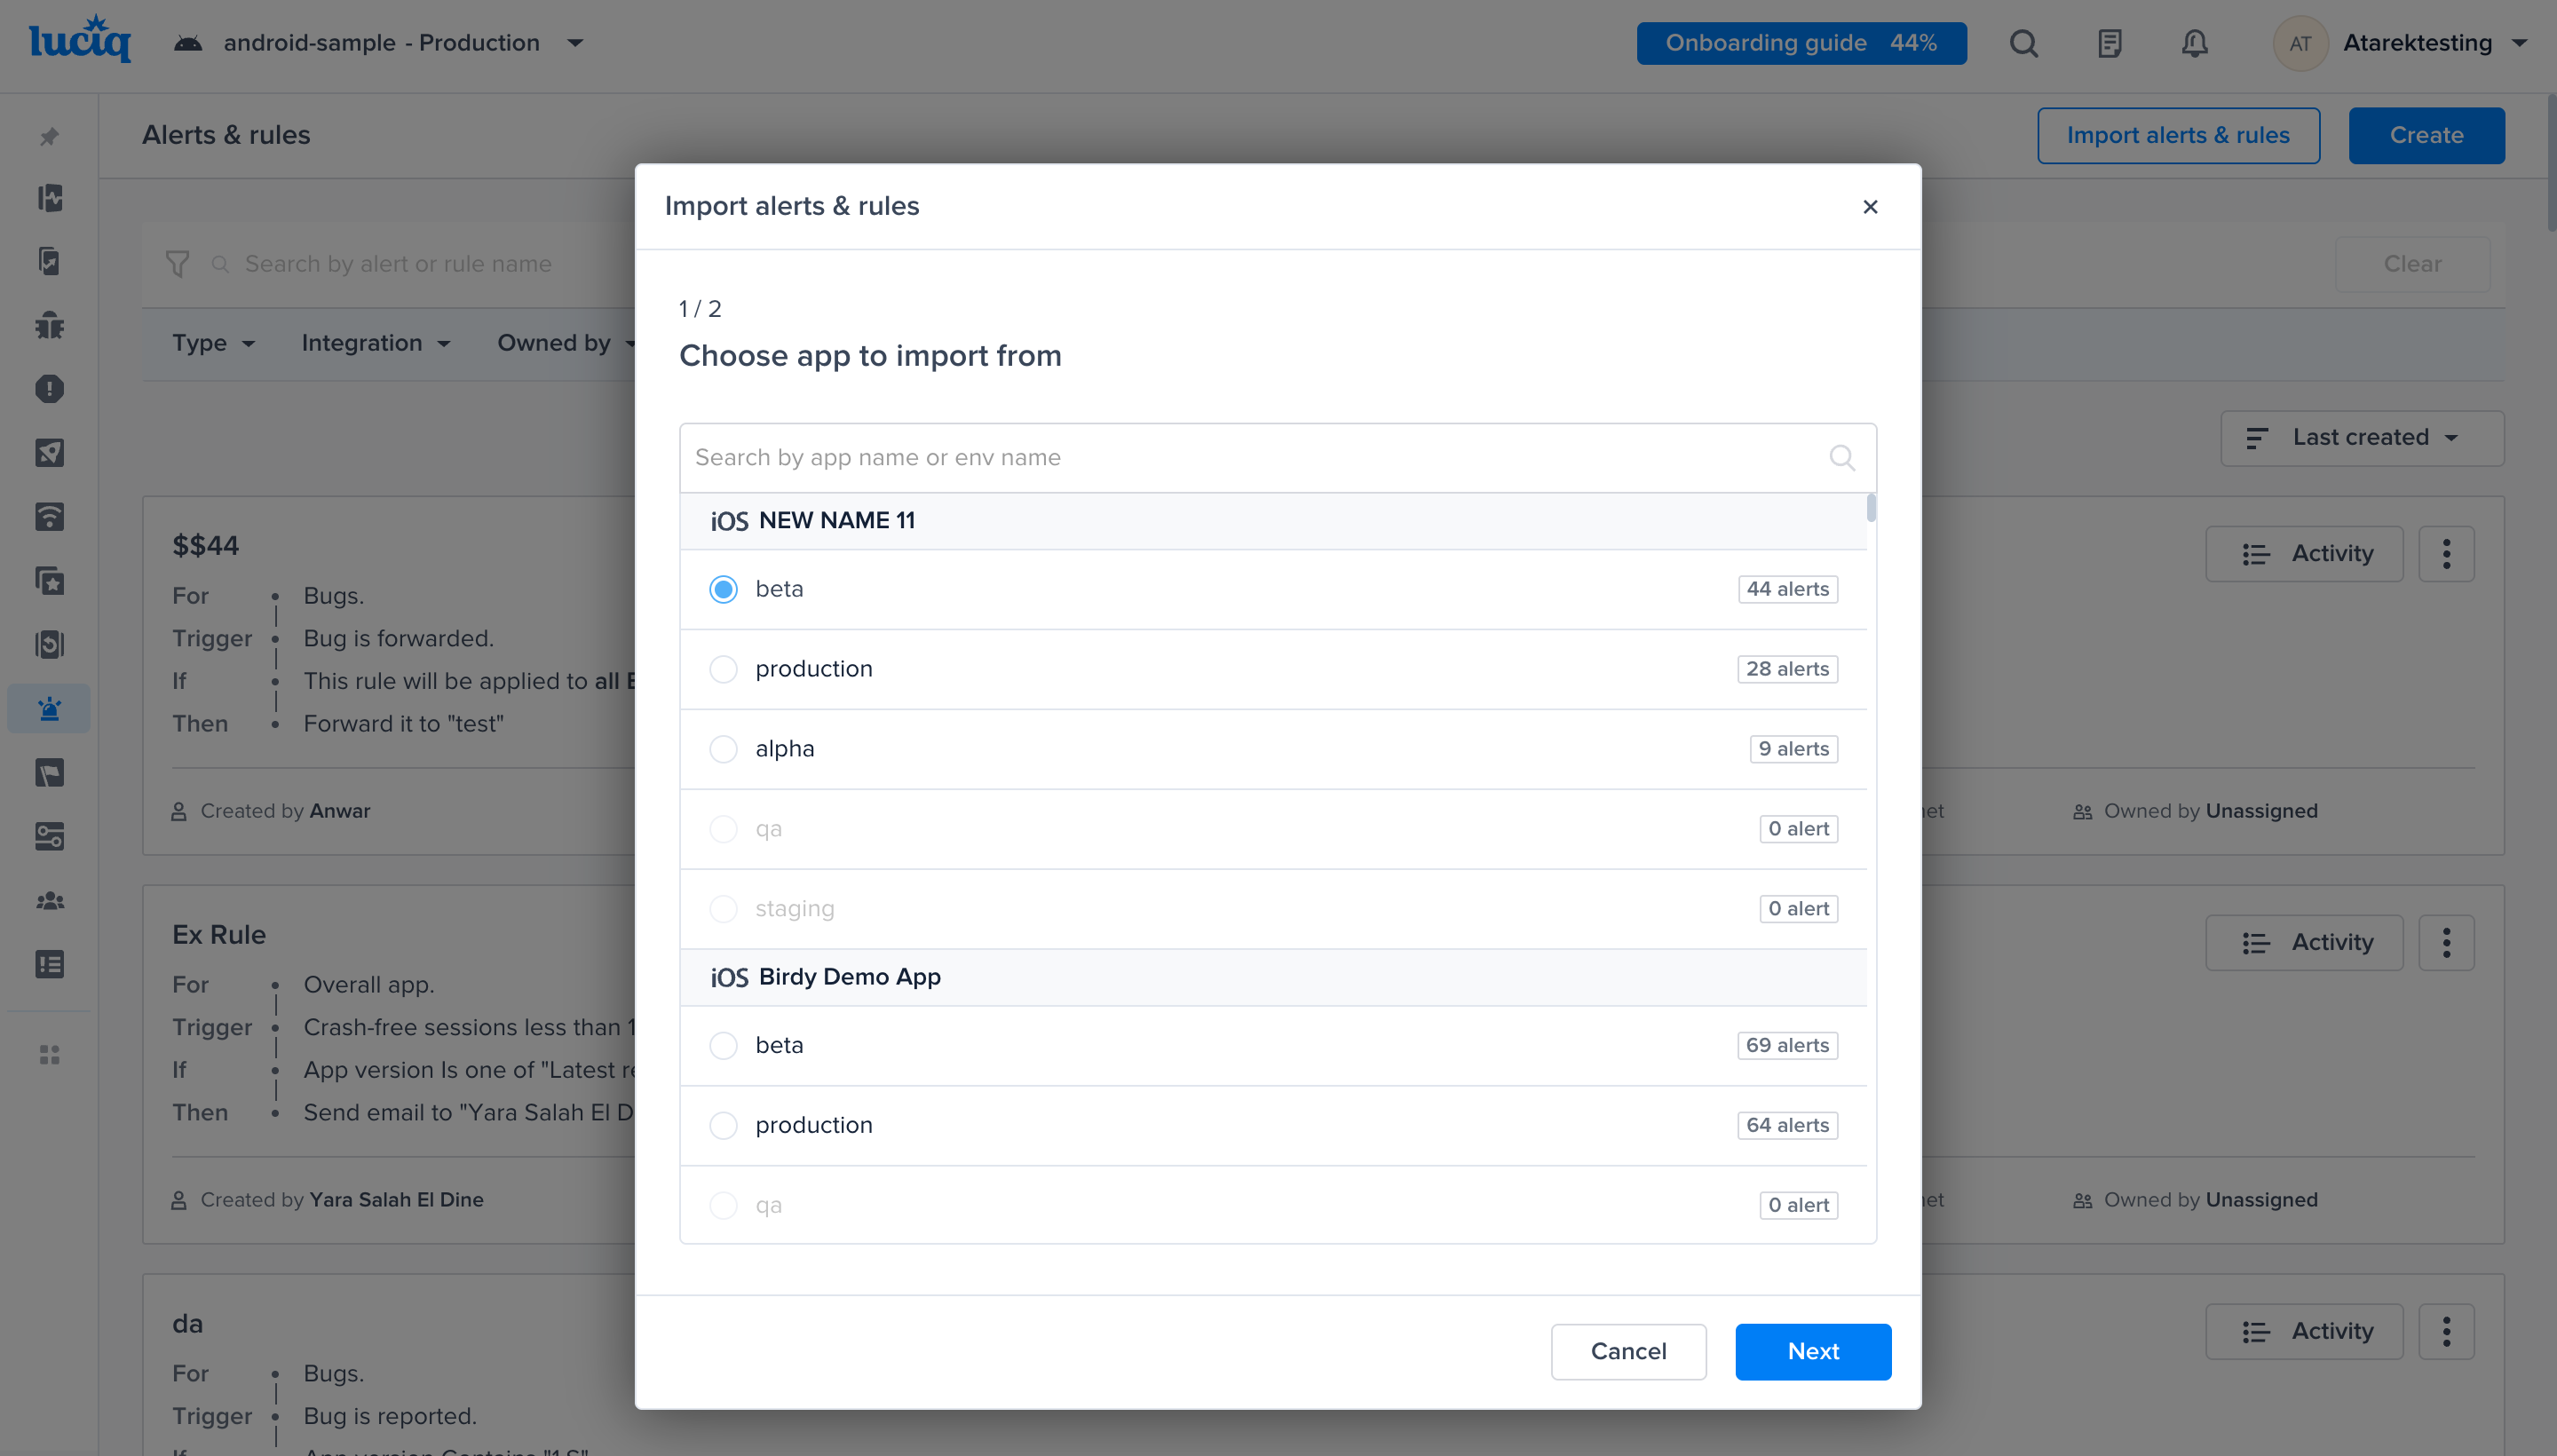Close the Import alerts & rules dialog

tap(1870, 207)
